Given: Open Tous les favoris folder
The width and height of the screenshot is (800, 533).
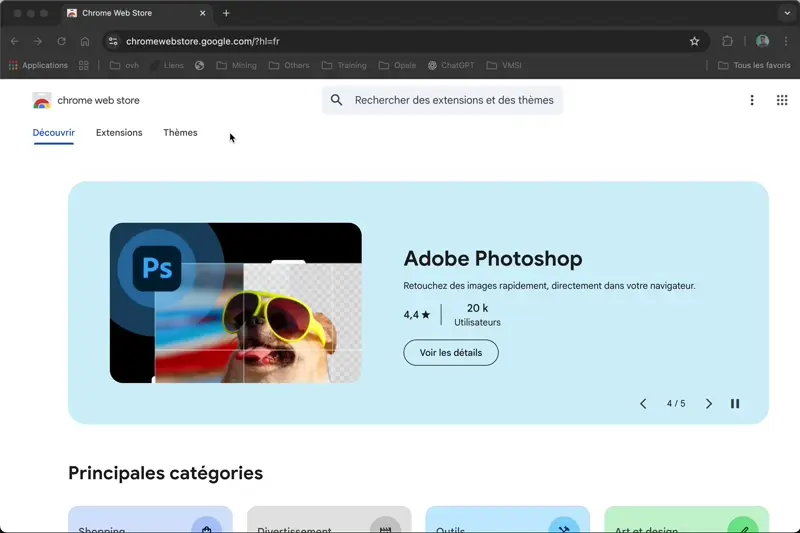Looking at the screenshot, I should [755, 65].
